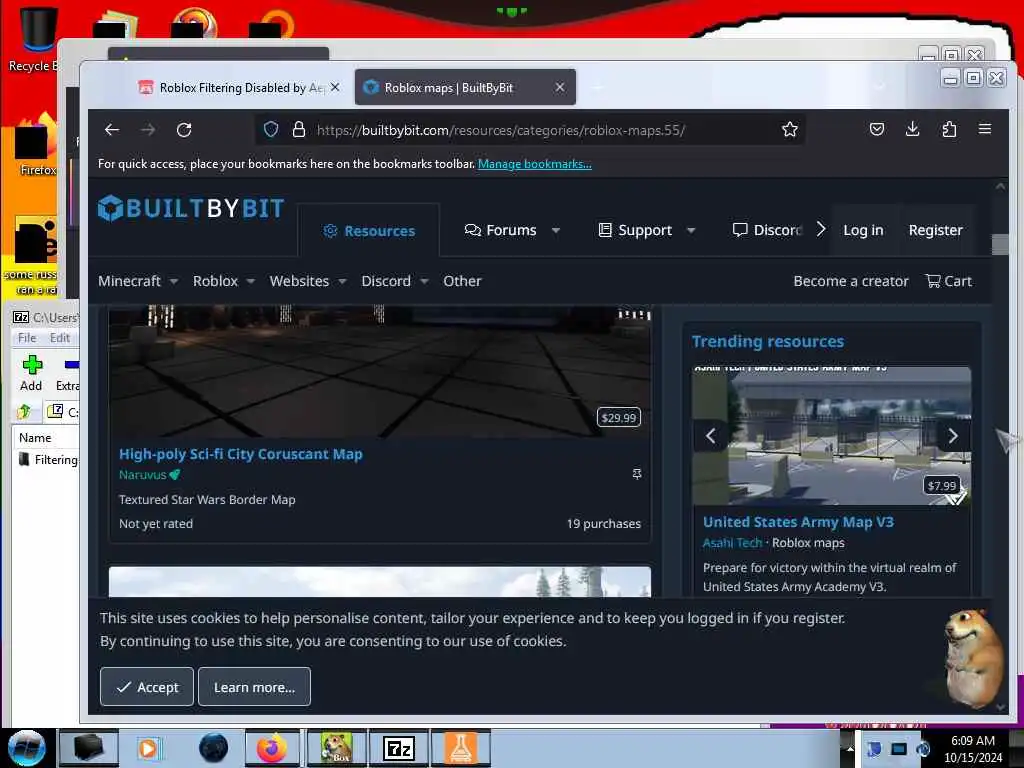Click the pin icon on Coruscant Map card

click(637, 474)
